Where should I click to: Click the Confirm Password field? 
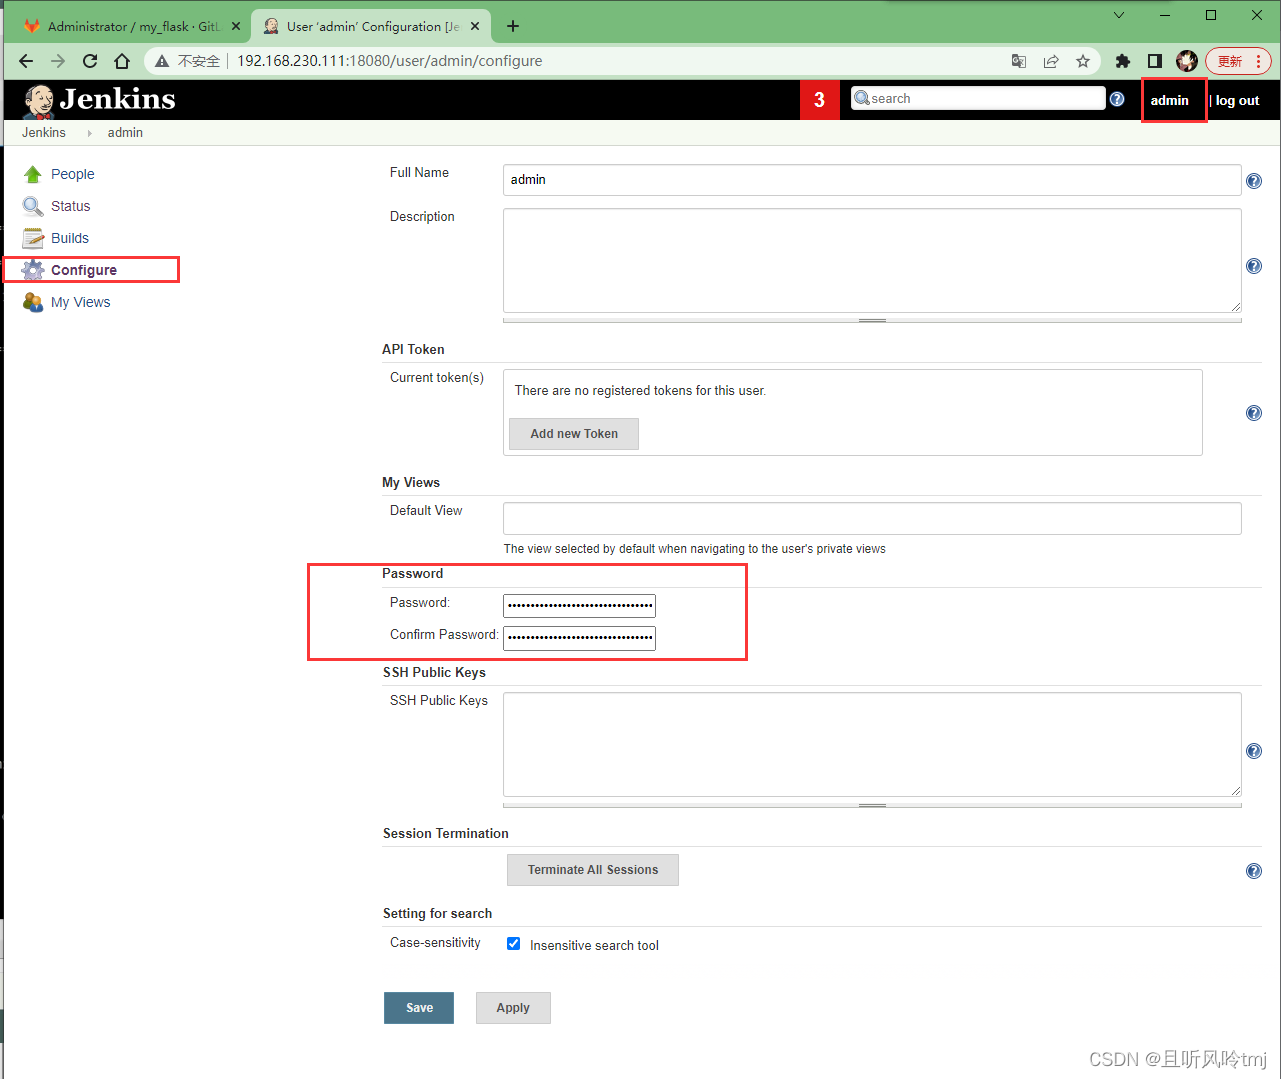click(x=579, y=637)
